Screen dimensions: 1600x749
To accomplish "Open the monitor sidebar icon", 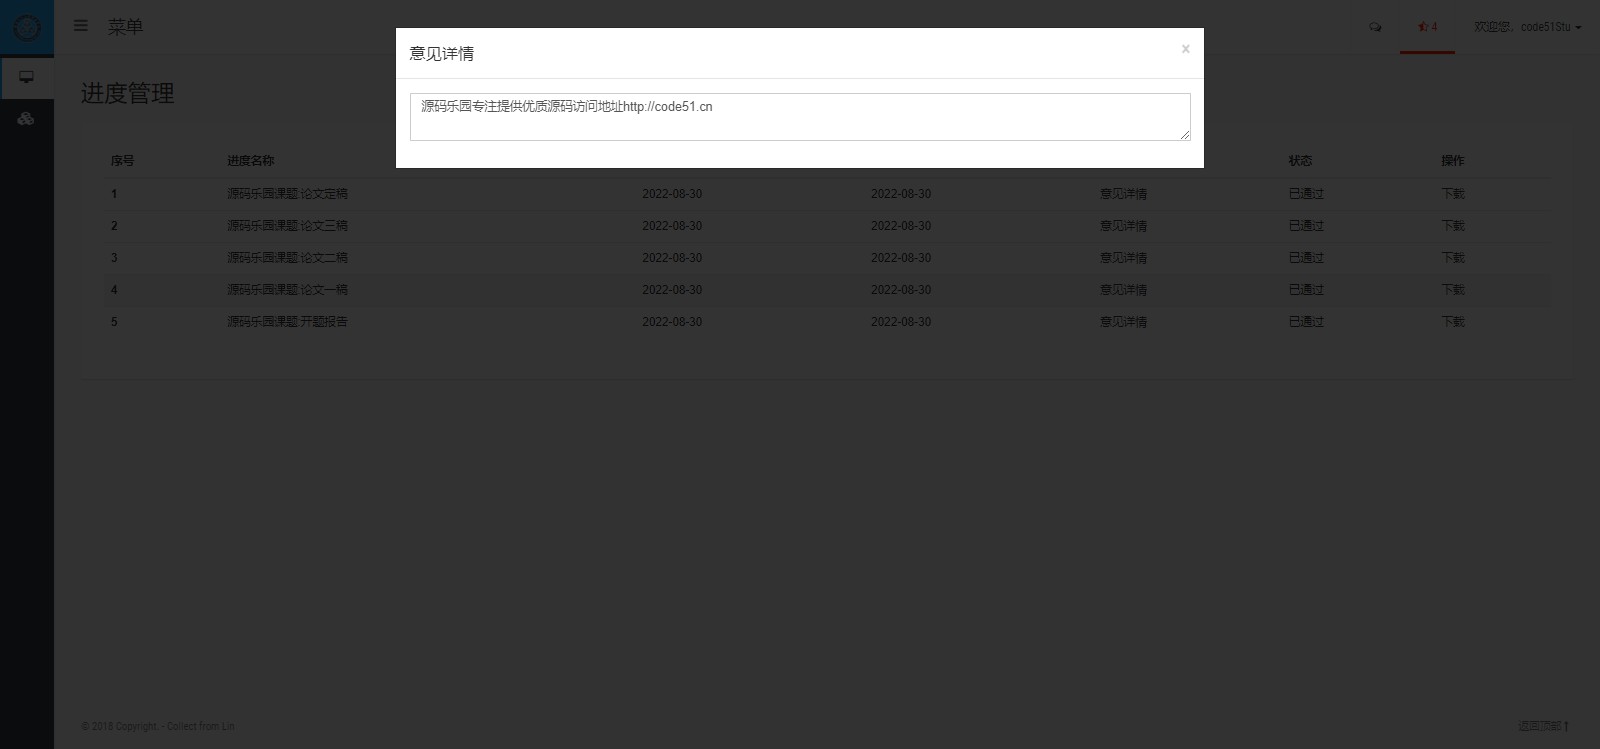I will pos(27,77).
